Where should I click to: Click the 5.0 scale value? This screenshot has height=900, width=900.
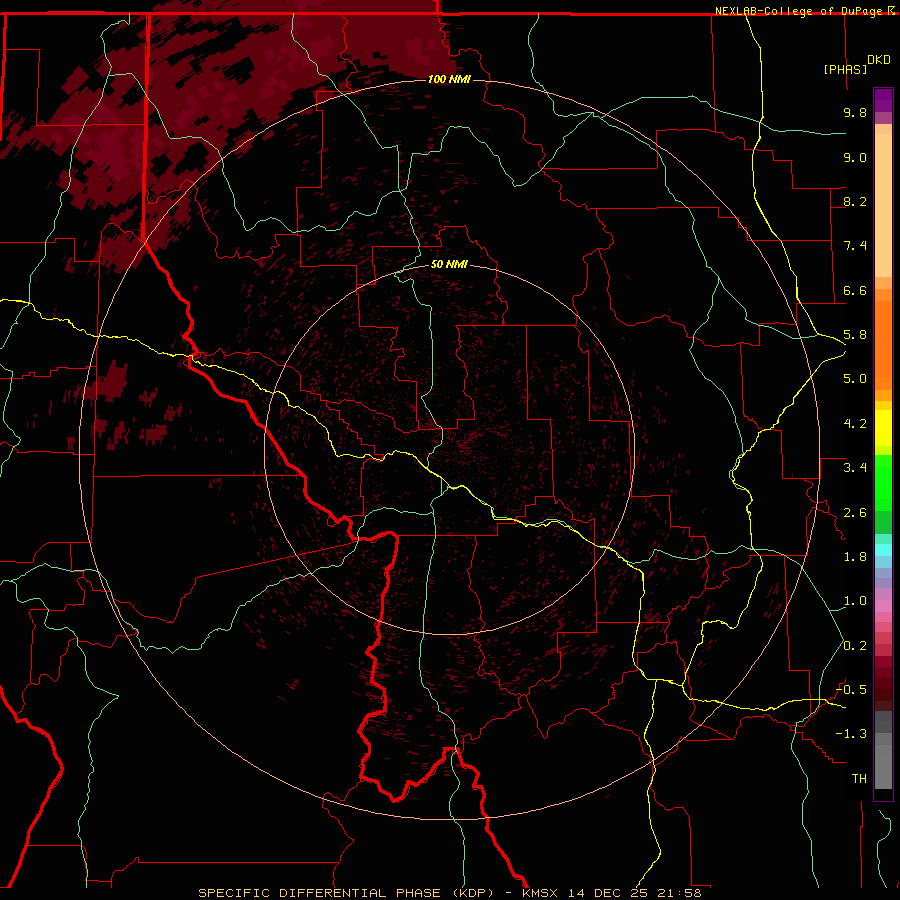point(855,379)
